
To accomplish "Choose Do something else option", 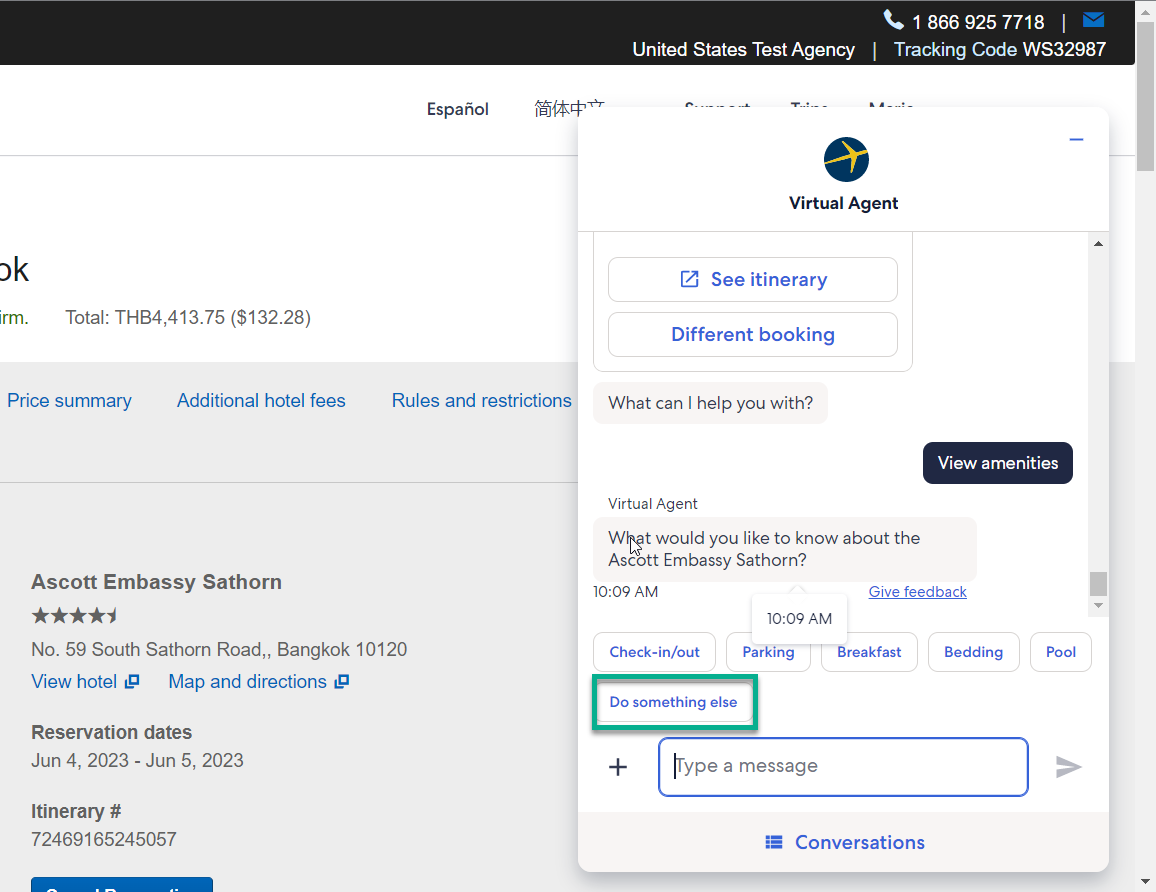I will tap(674, 702).
